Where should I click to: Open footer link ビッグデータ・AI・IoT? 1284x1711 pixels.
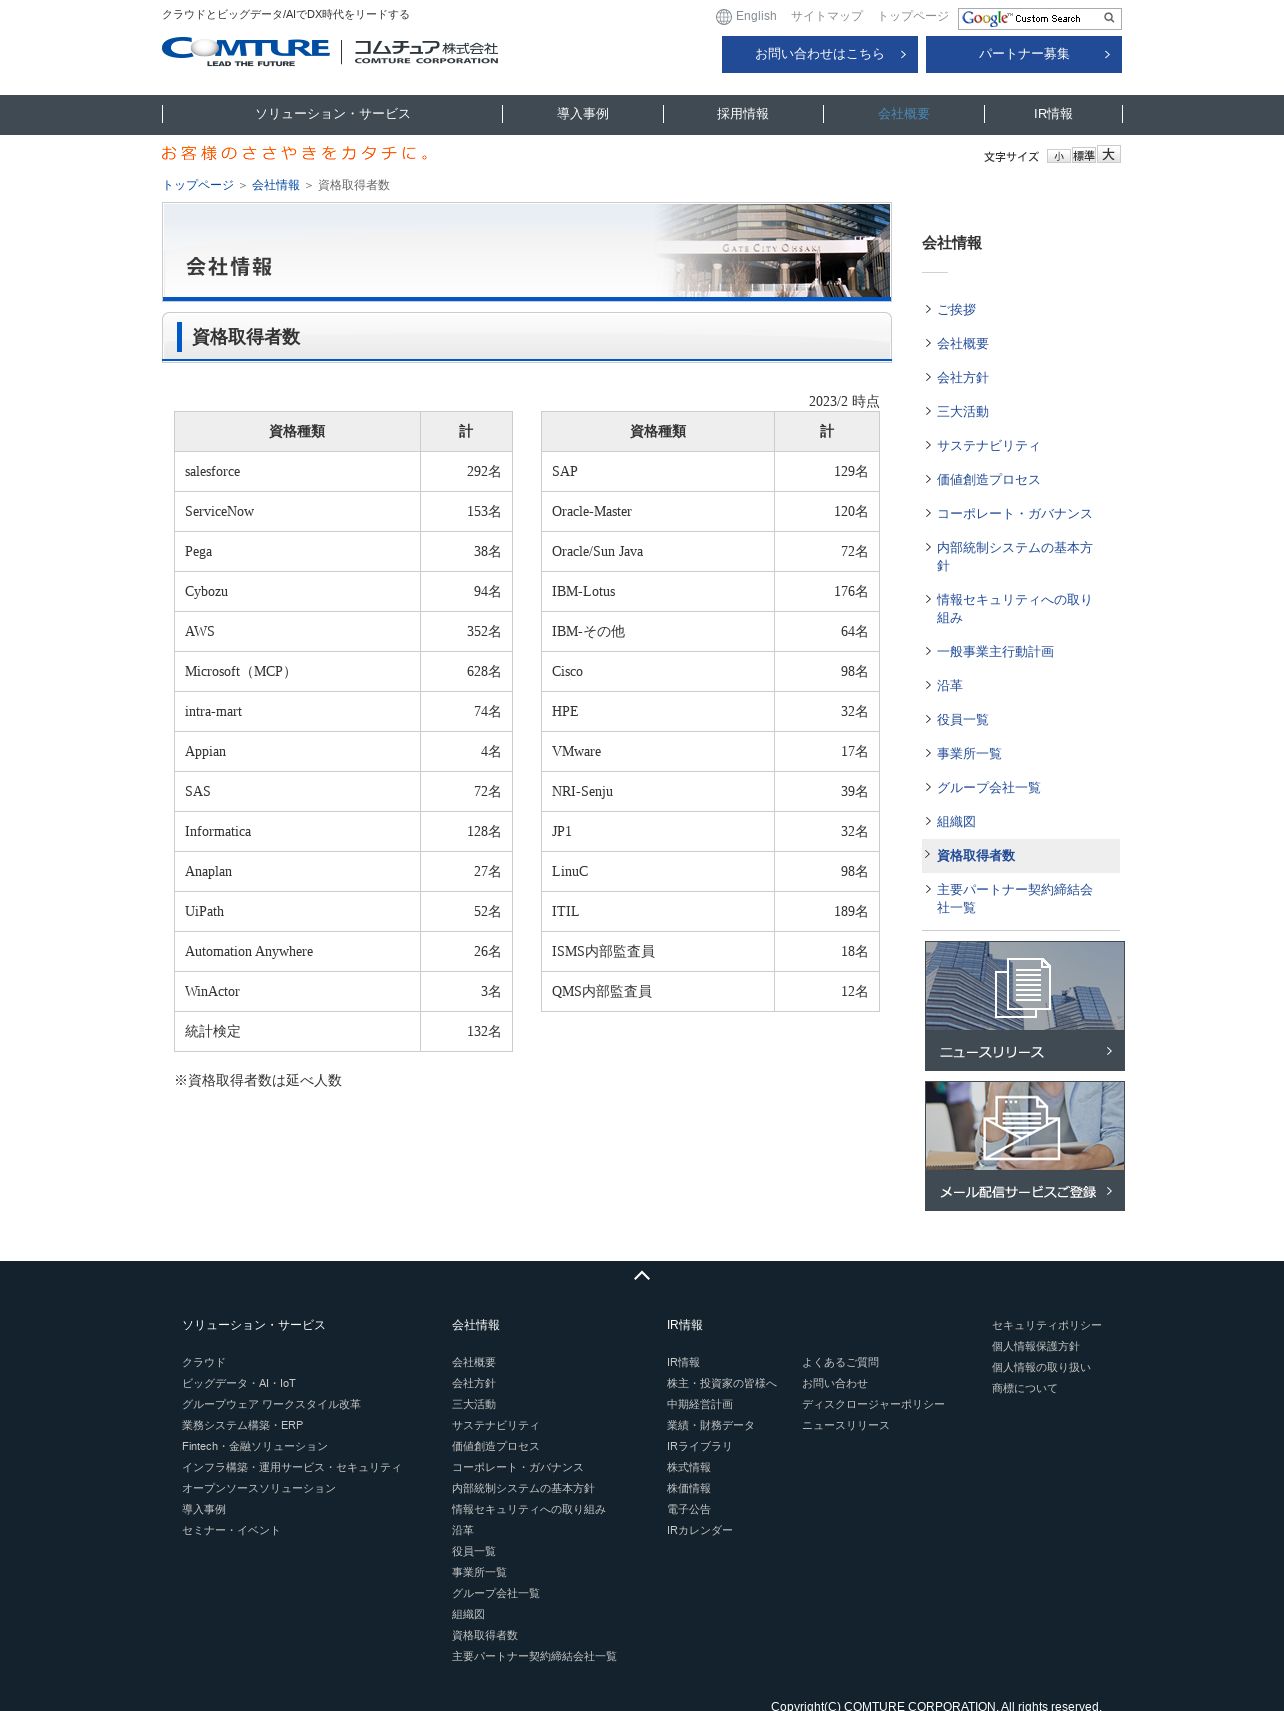tap(239, 1383)
